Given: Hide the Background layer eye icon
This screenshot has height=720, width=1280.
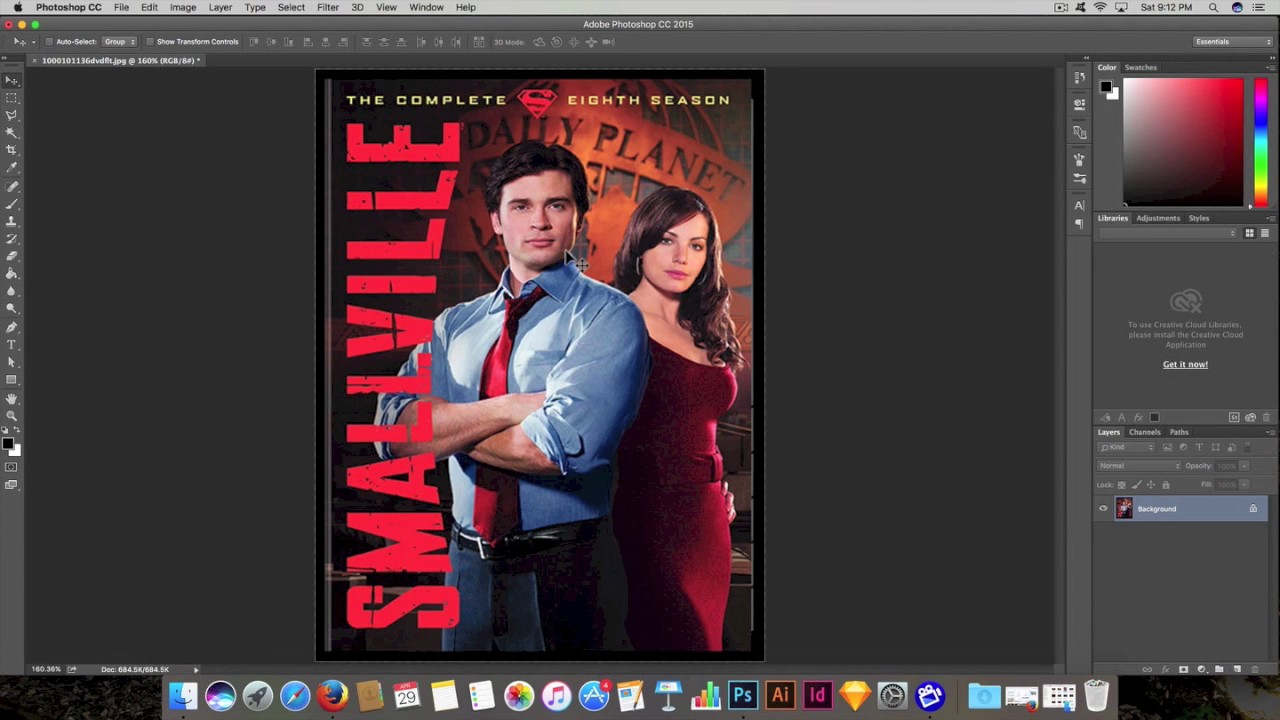Looking at the screenshot, I should pos(1103,509).
